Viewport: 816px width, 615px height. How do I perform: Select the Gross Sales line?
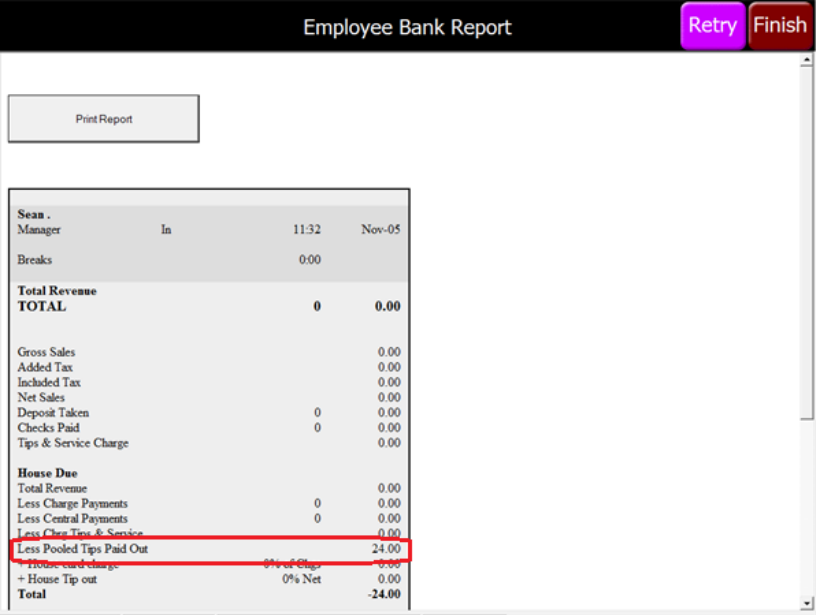(x=46, y=352)
